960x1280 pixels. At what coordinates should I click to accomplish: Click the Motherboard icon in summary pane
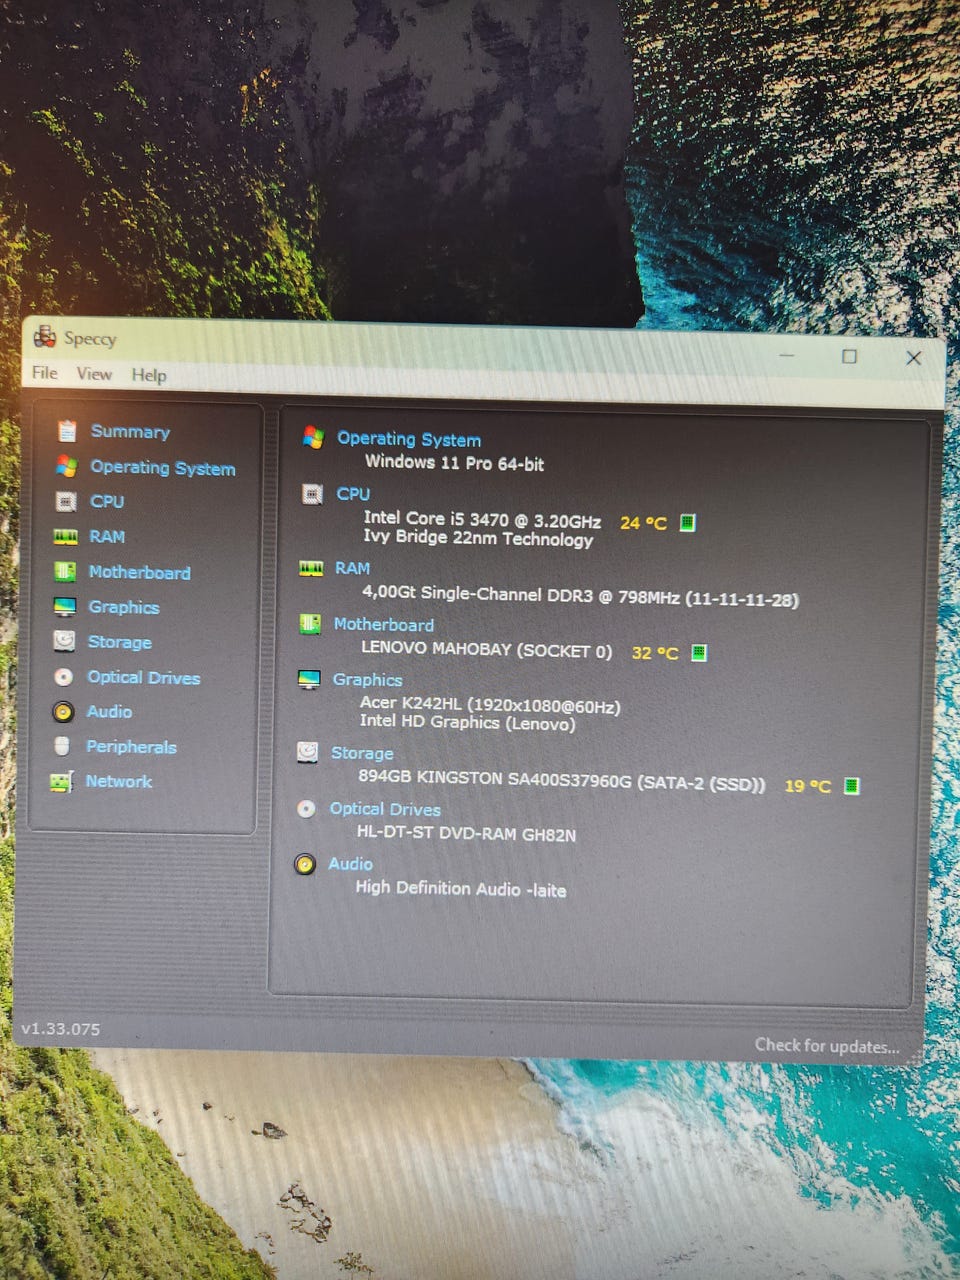310,624
